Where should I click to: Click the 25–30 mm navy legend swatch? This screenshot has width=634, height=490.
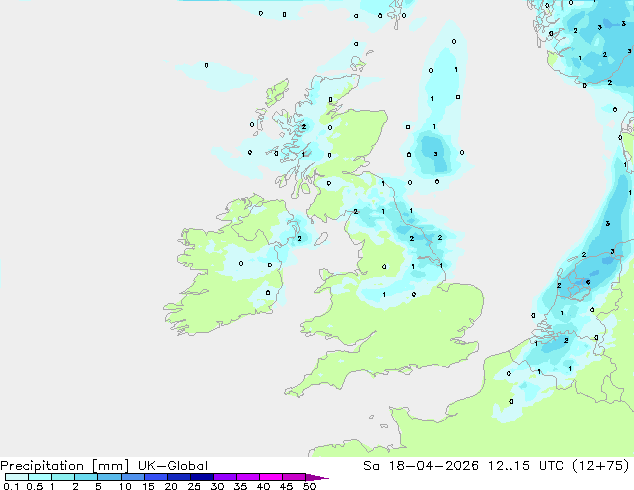[202, 477]
